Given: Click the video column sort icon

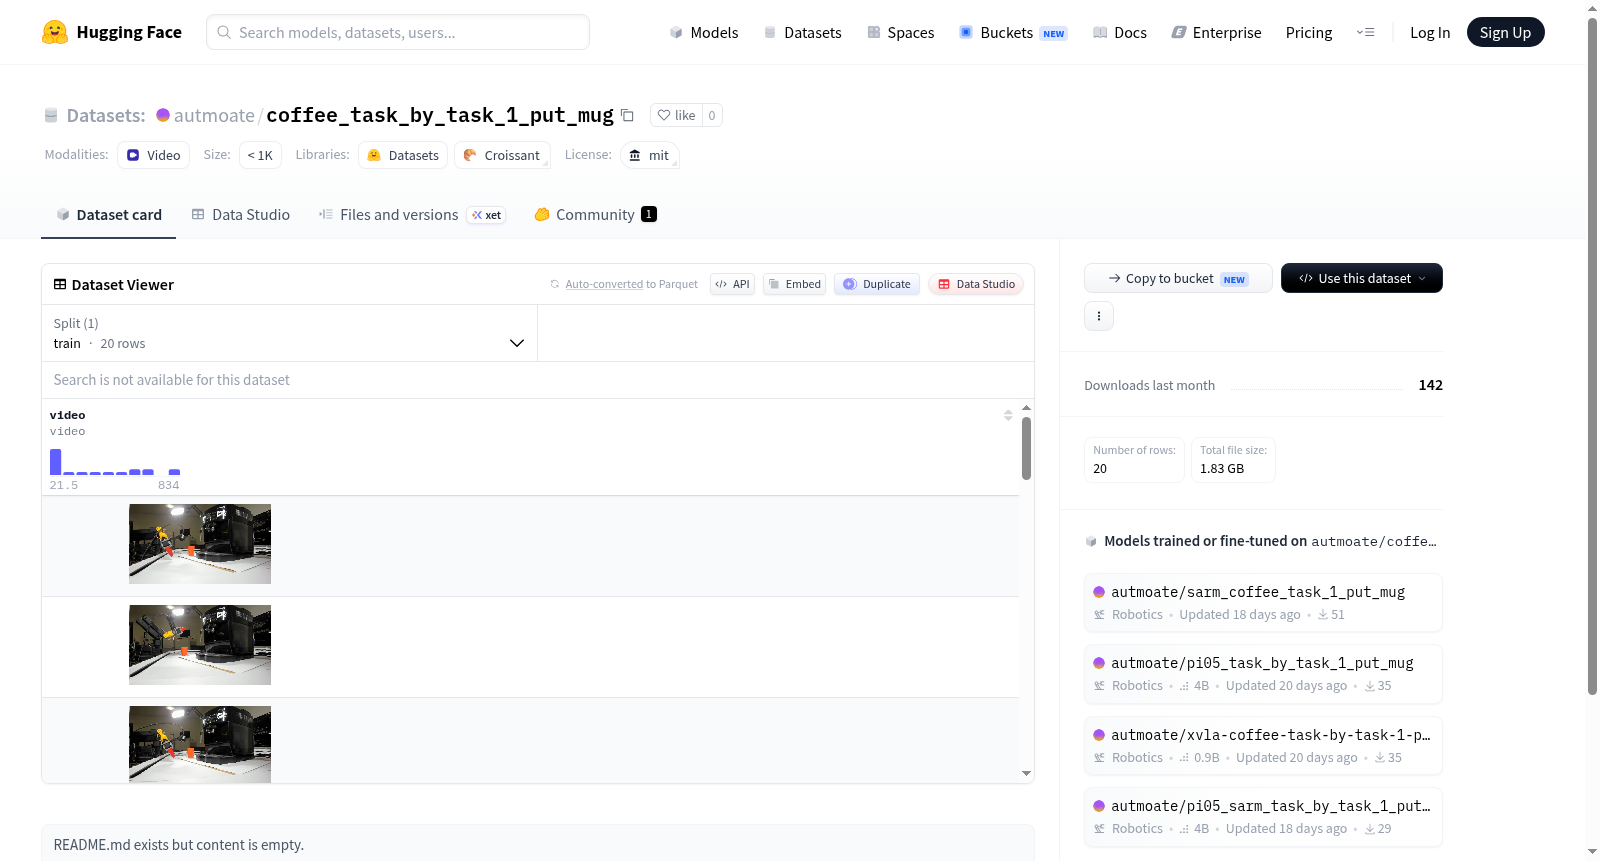Looking at the screenshot, I should coord(1008,415).
